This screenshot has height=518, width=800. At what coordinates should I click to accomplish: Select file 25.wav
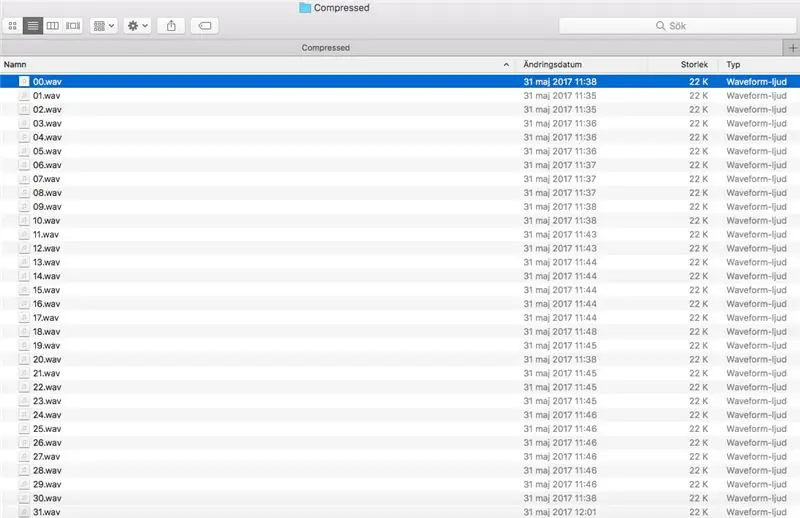(400, 429)
